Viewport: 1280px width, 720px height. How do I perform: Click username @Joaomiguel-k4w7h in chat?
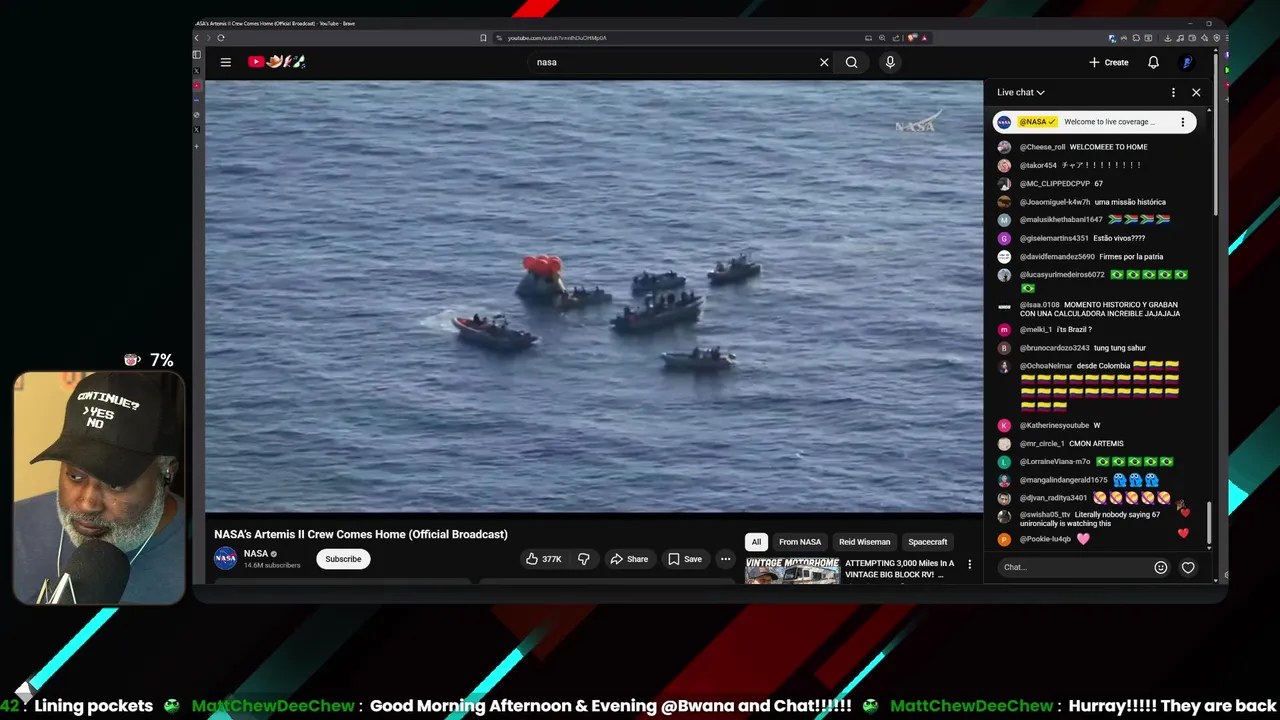click(x=1055, y=202)
